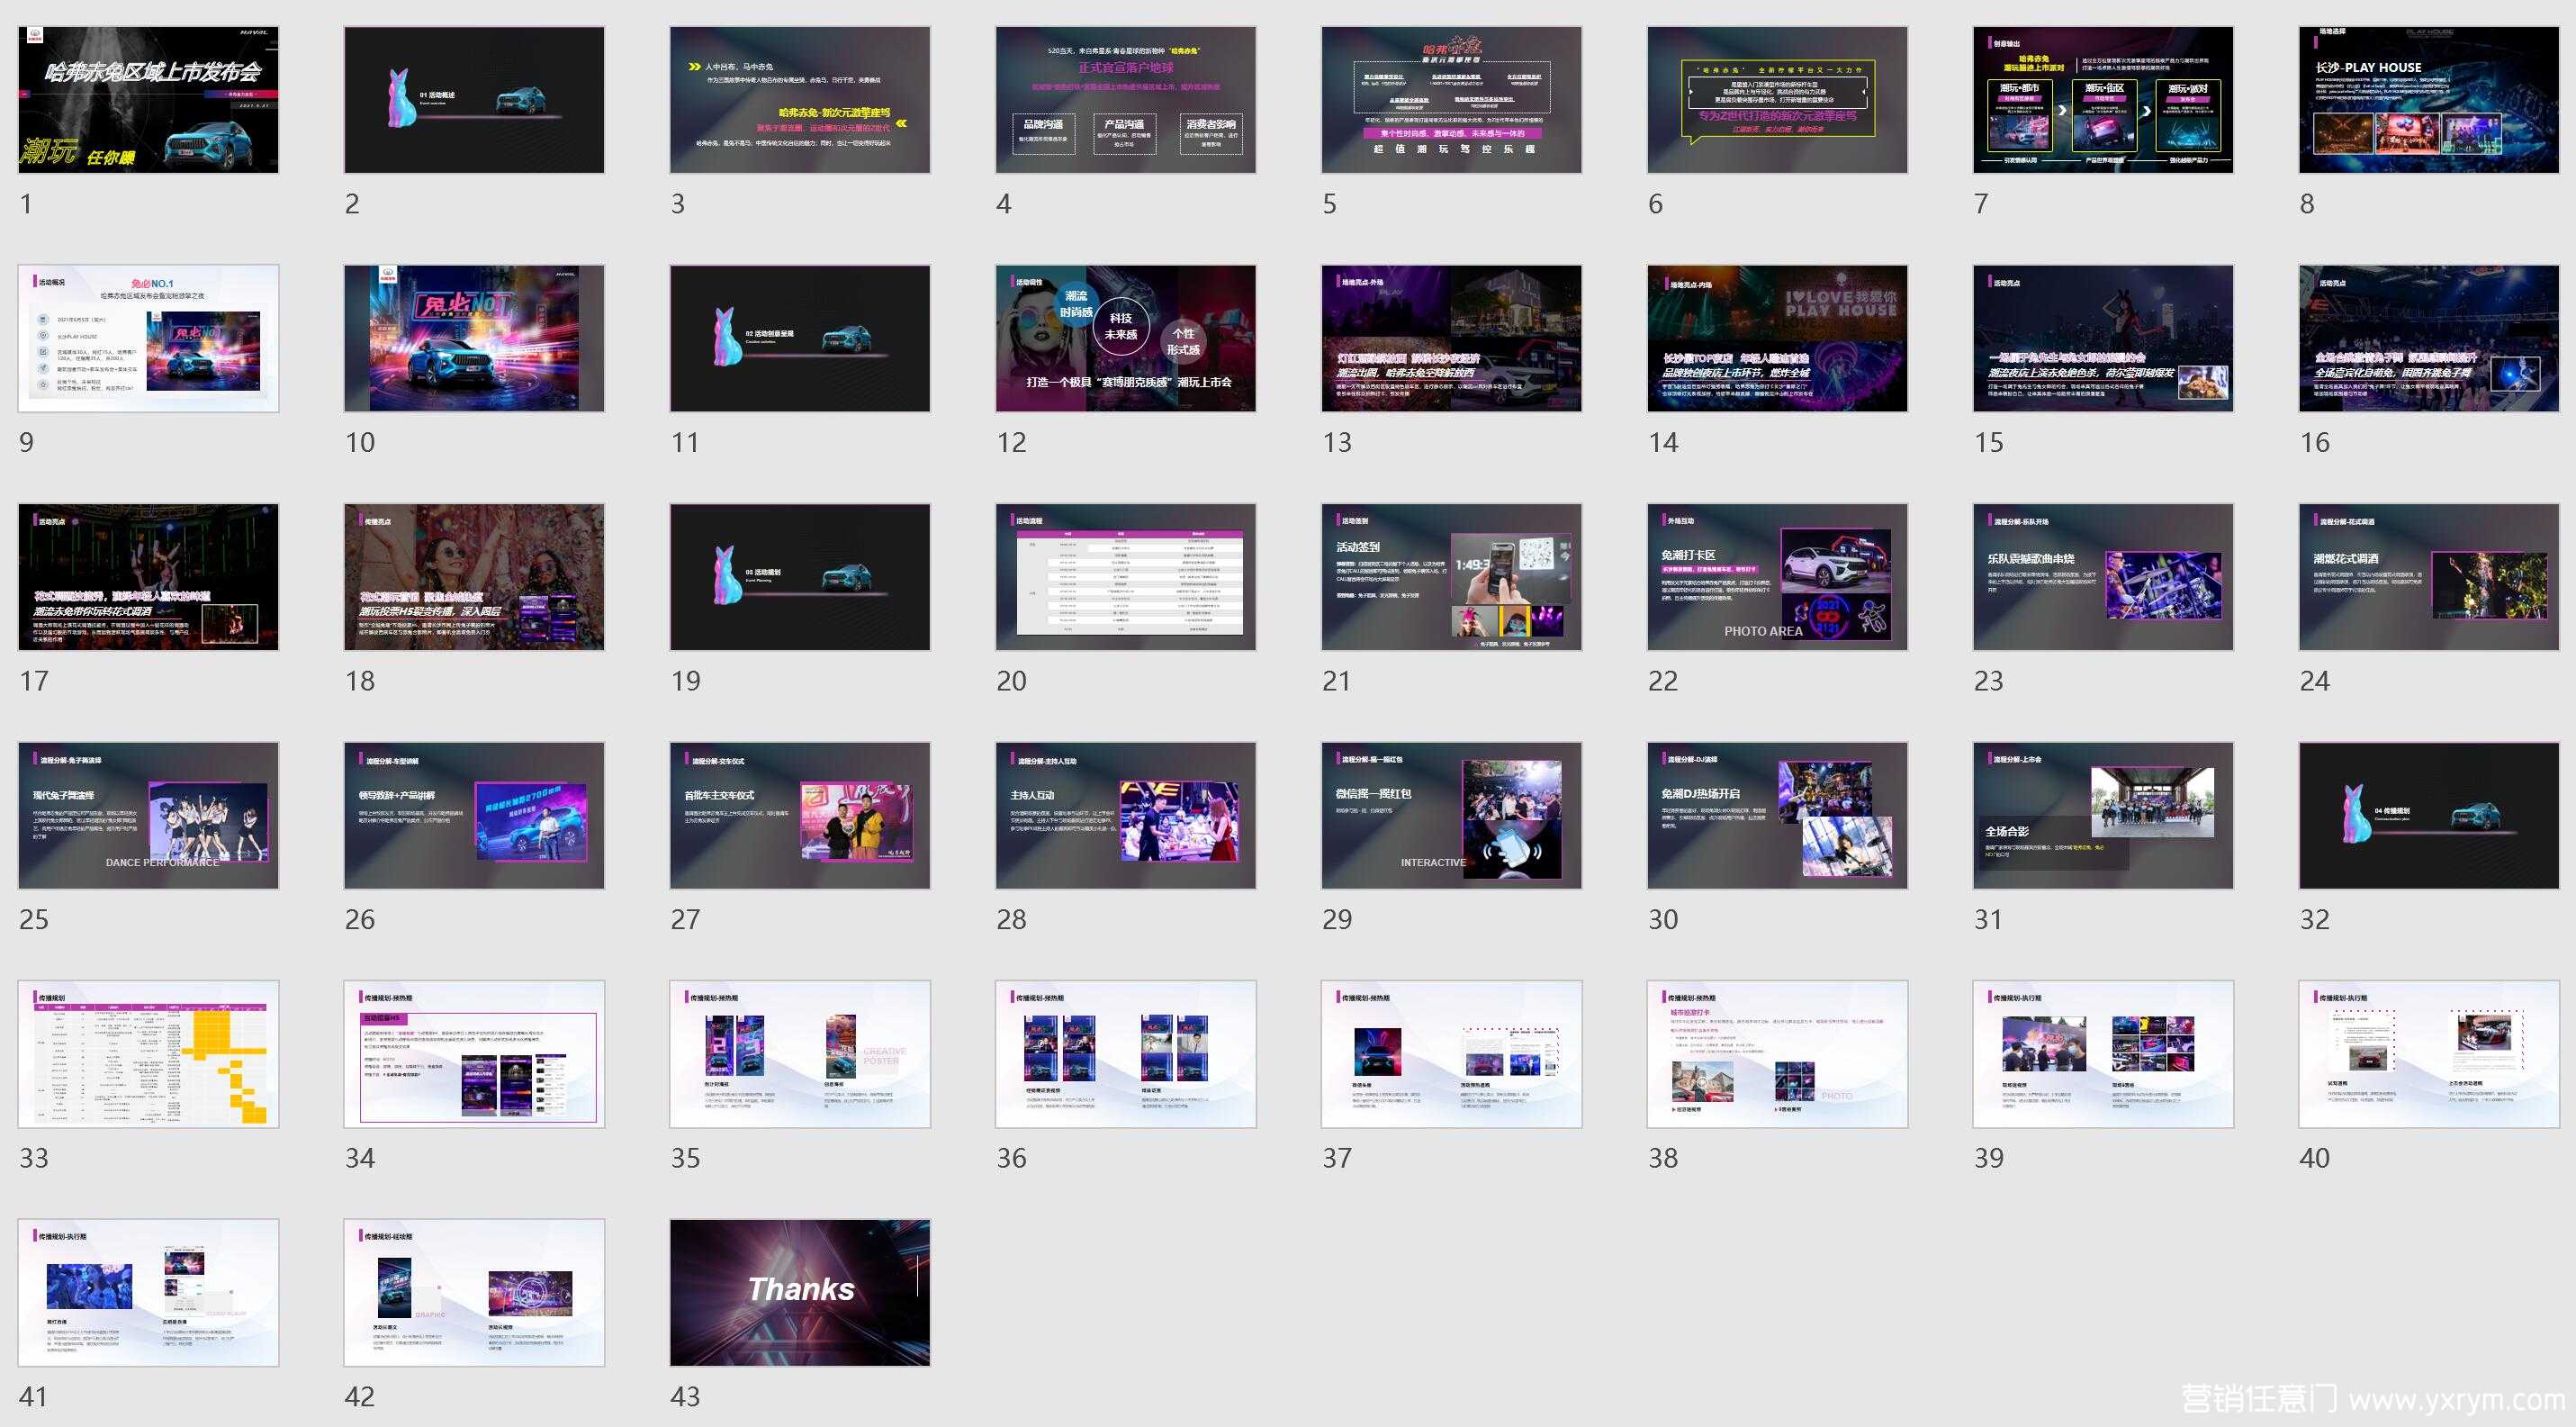Image resolution: width=2576 pixels, height=1427 pixels.
Task: Select slide 12 赛博朋克质感 circles thumbnail
Action: (1126, 338)
